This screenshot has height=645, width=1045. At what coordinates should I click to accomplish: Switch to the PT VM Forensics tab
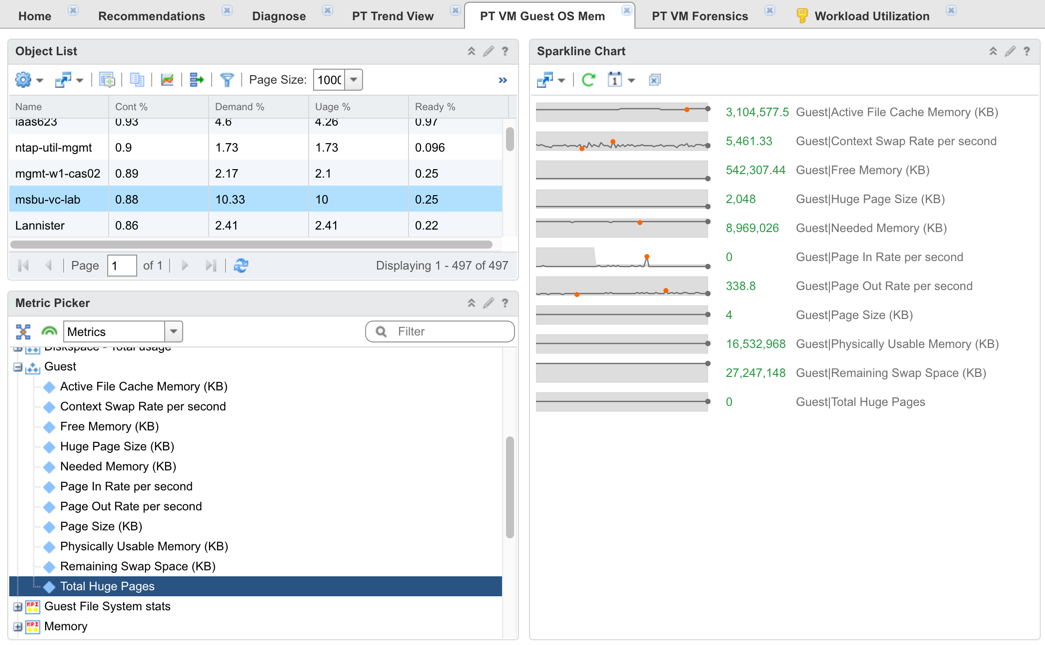click(x=702, y=15)
